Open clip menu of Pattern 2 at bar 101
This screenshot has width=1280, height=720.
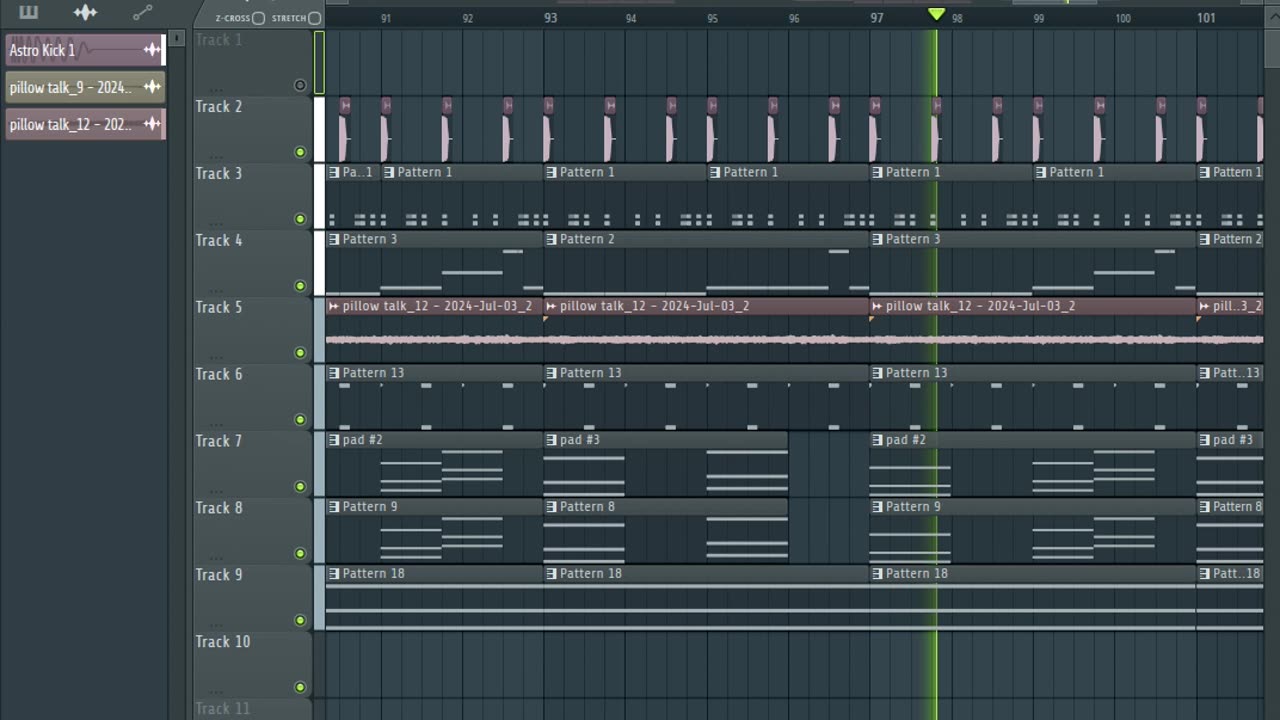tap(1205, 239)
